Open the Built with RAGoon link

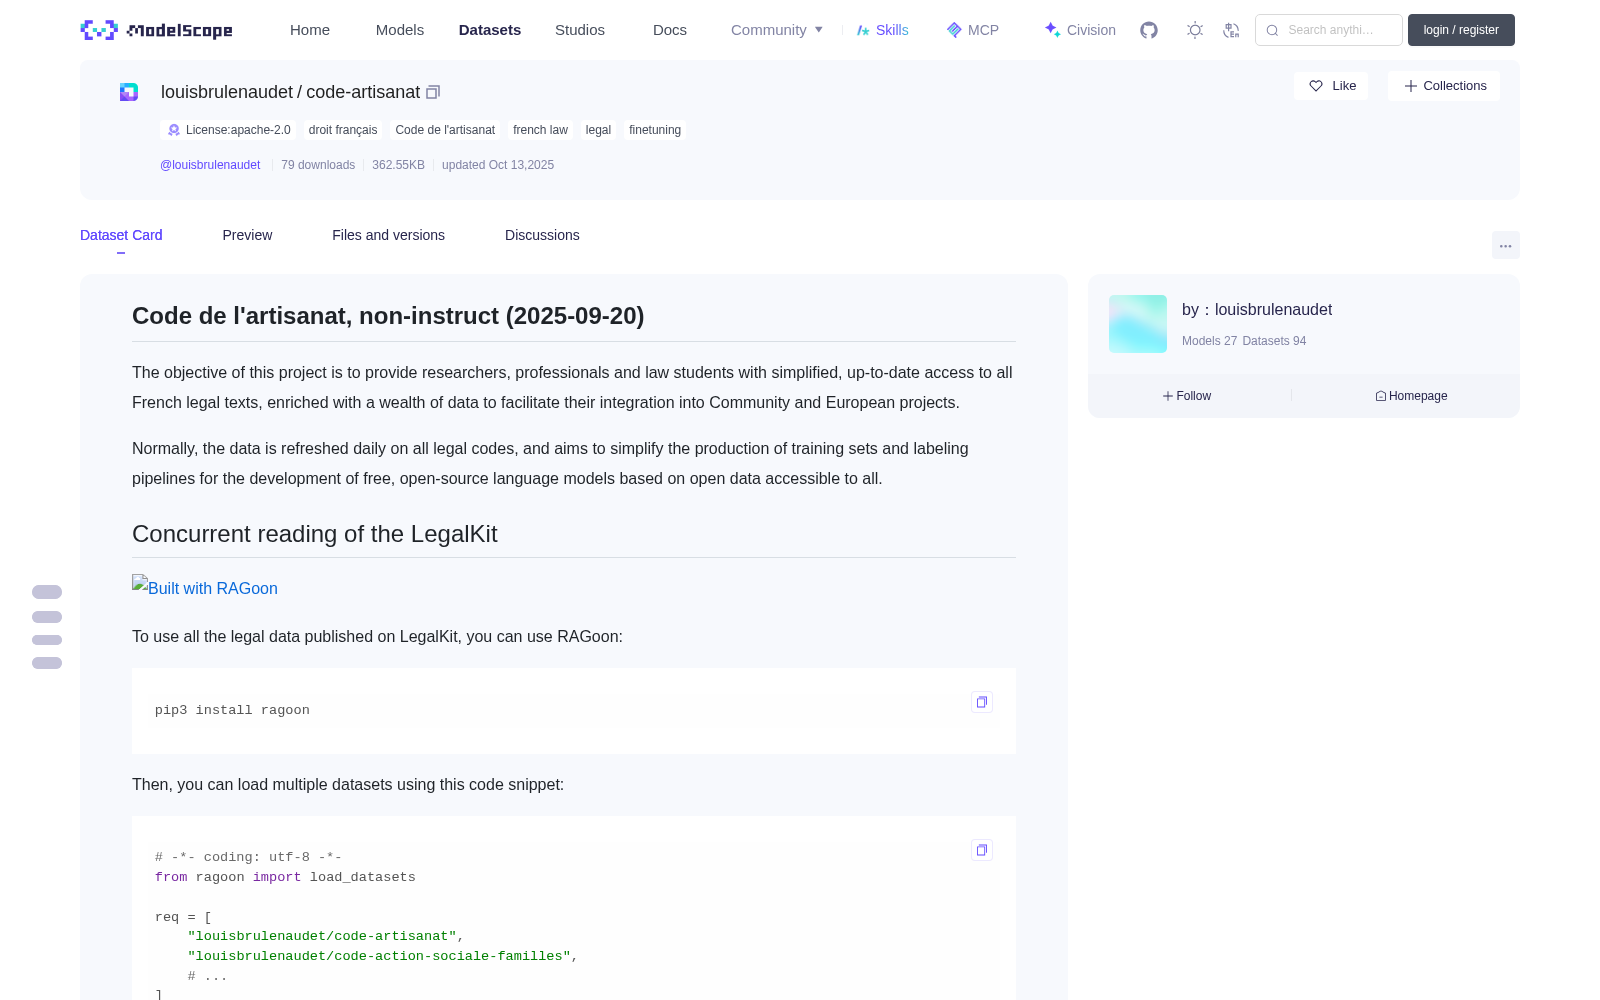pyautogui.click(x=205, y=588)
